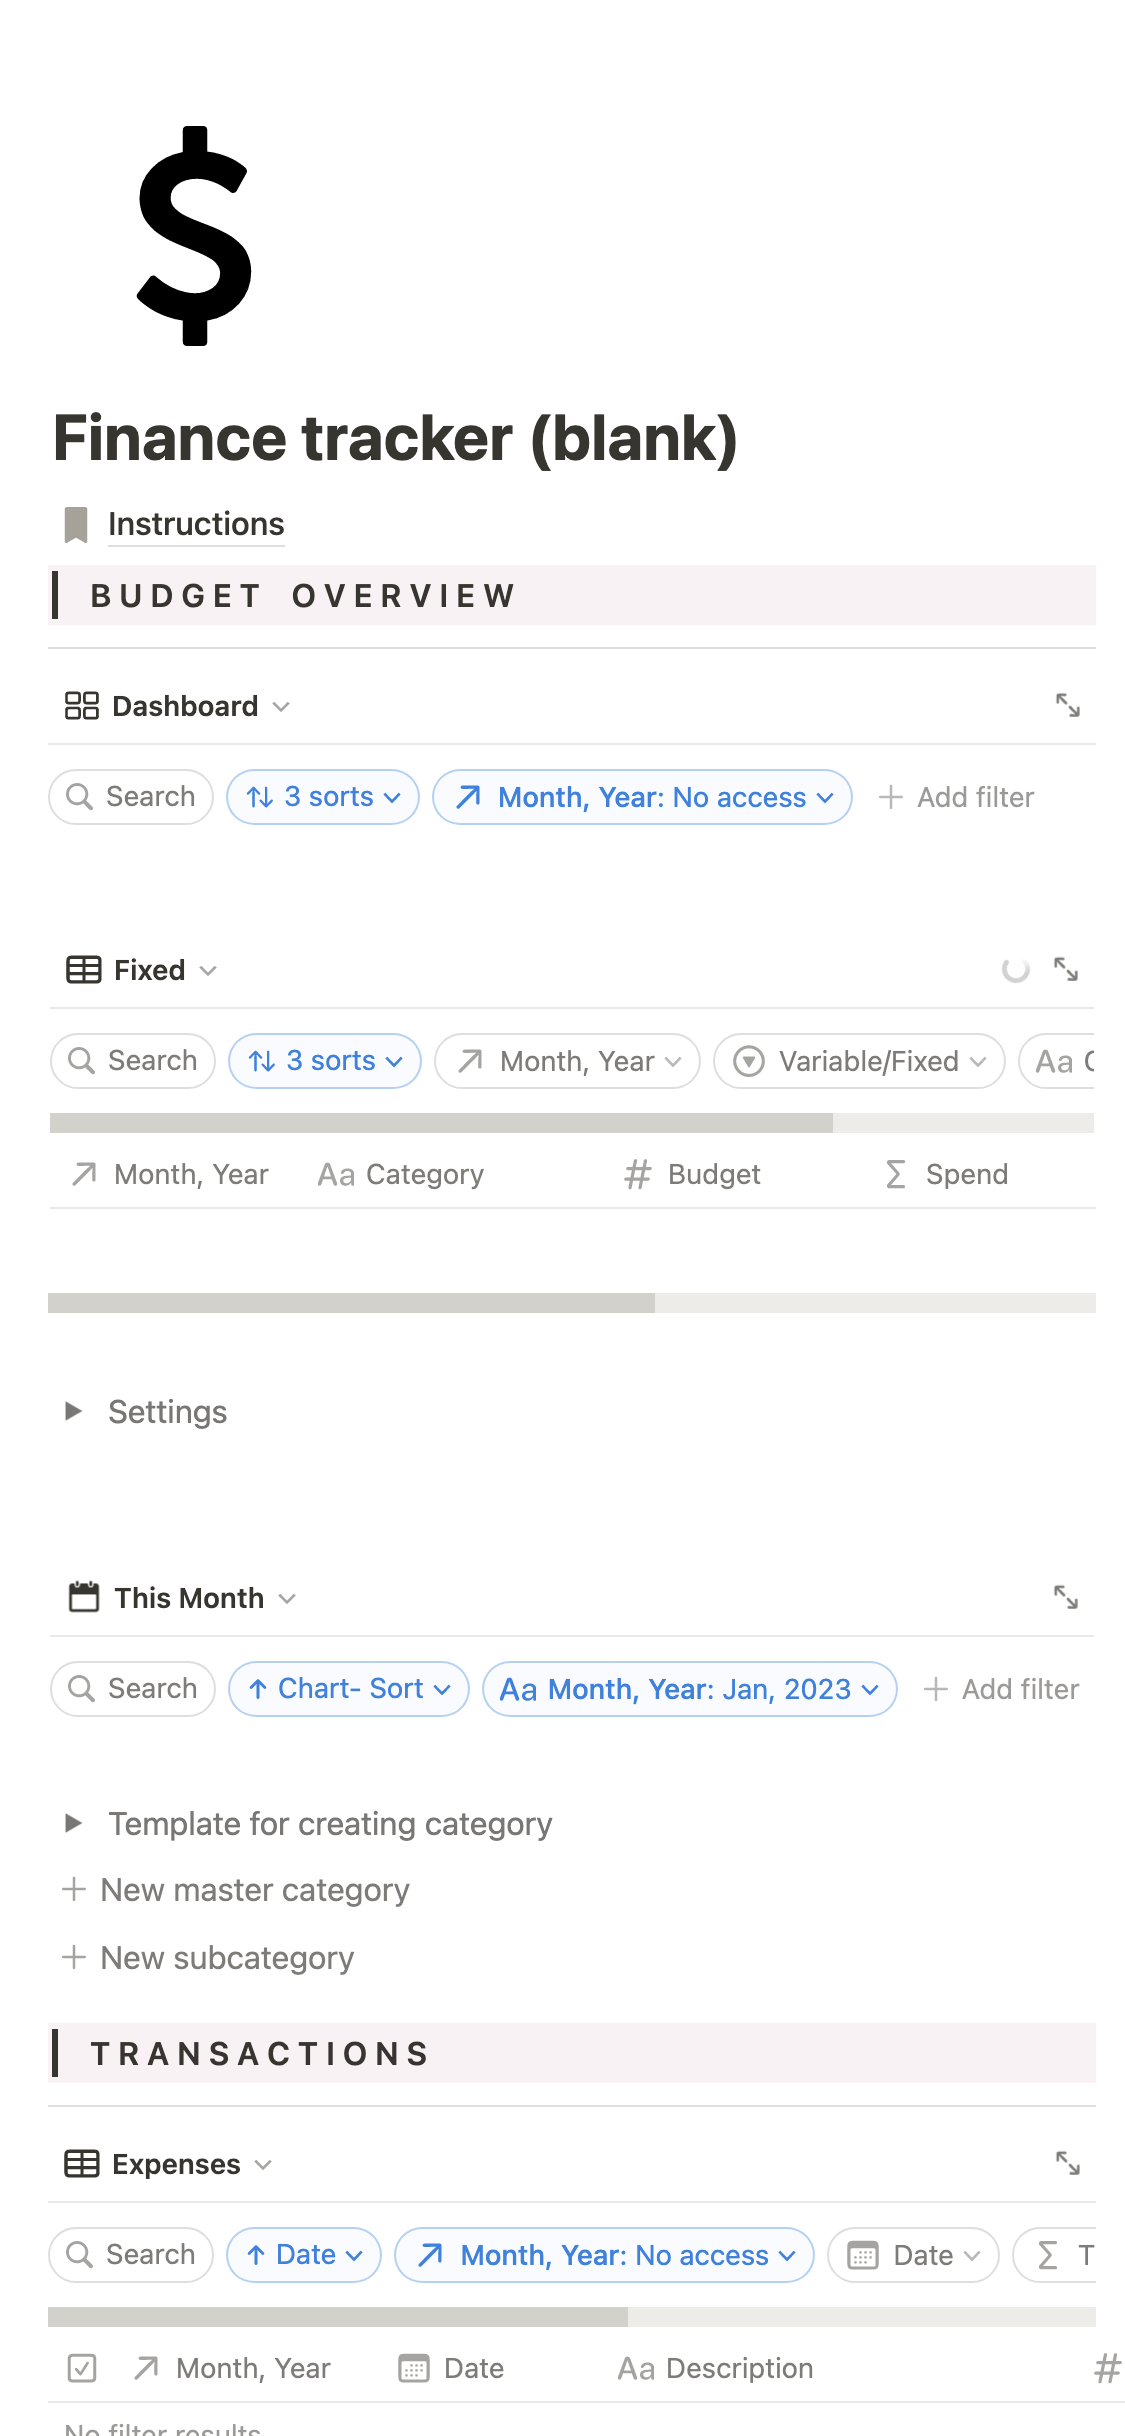
Task: Open the Chart- Sort dropdown
Action: [x=348, y=1689]
